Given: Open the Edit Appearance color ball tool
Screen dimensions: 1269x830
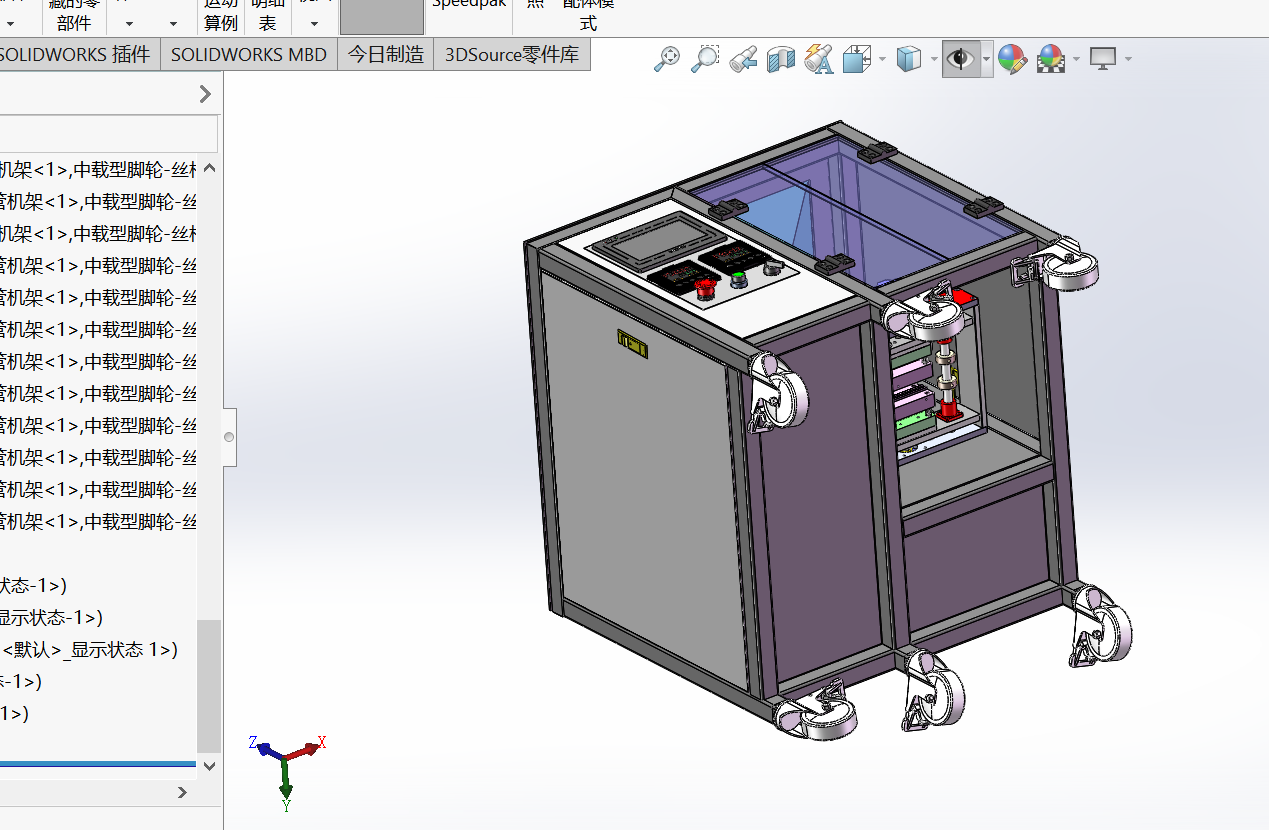Looking at the screenshot, I should [x=1012, y=59].
